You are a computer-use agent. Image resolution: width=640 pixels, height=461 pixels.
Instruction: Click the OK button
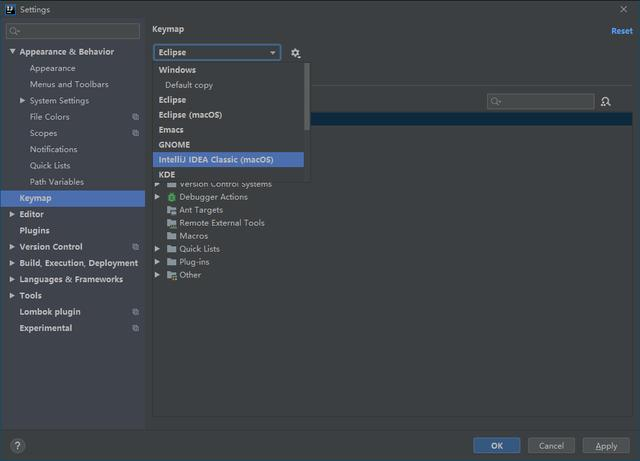coord(497,445)
